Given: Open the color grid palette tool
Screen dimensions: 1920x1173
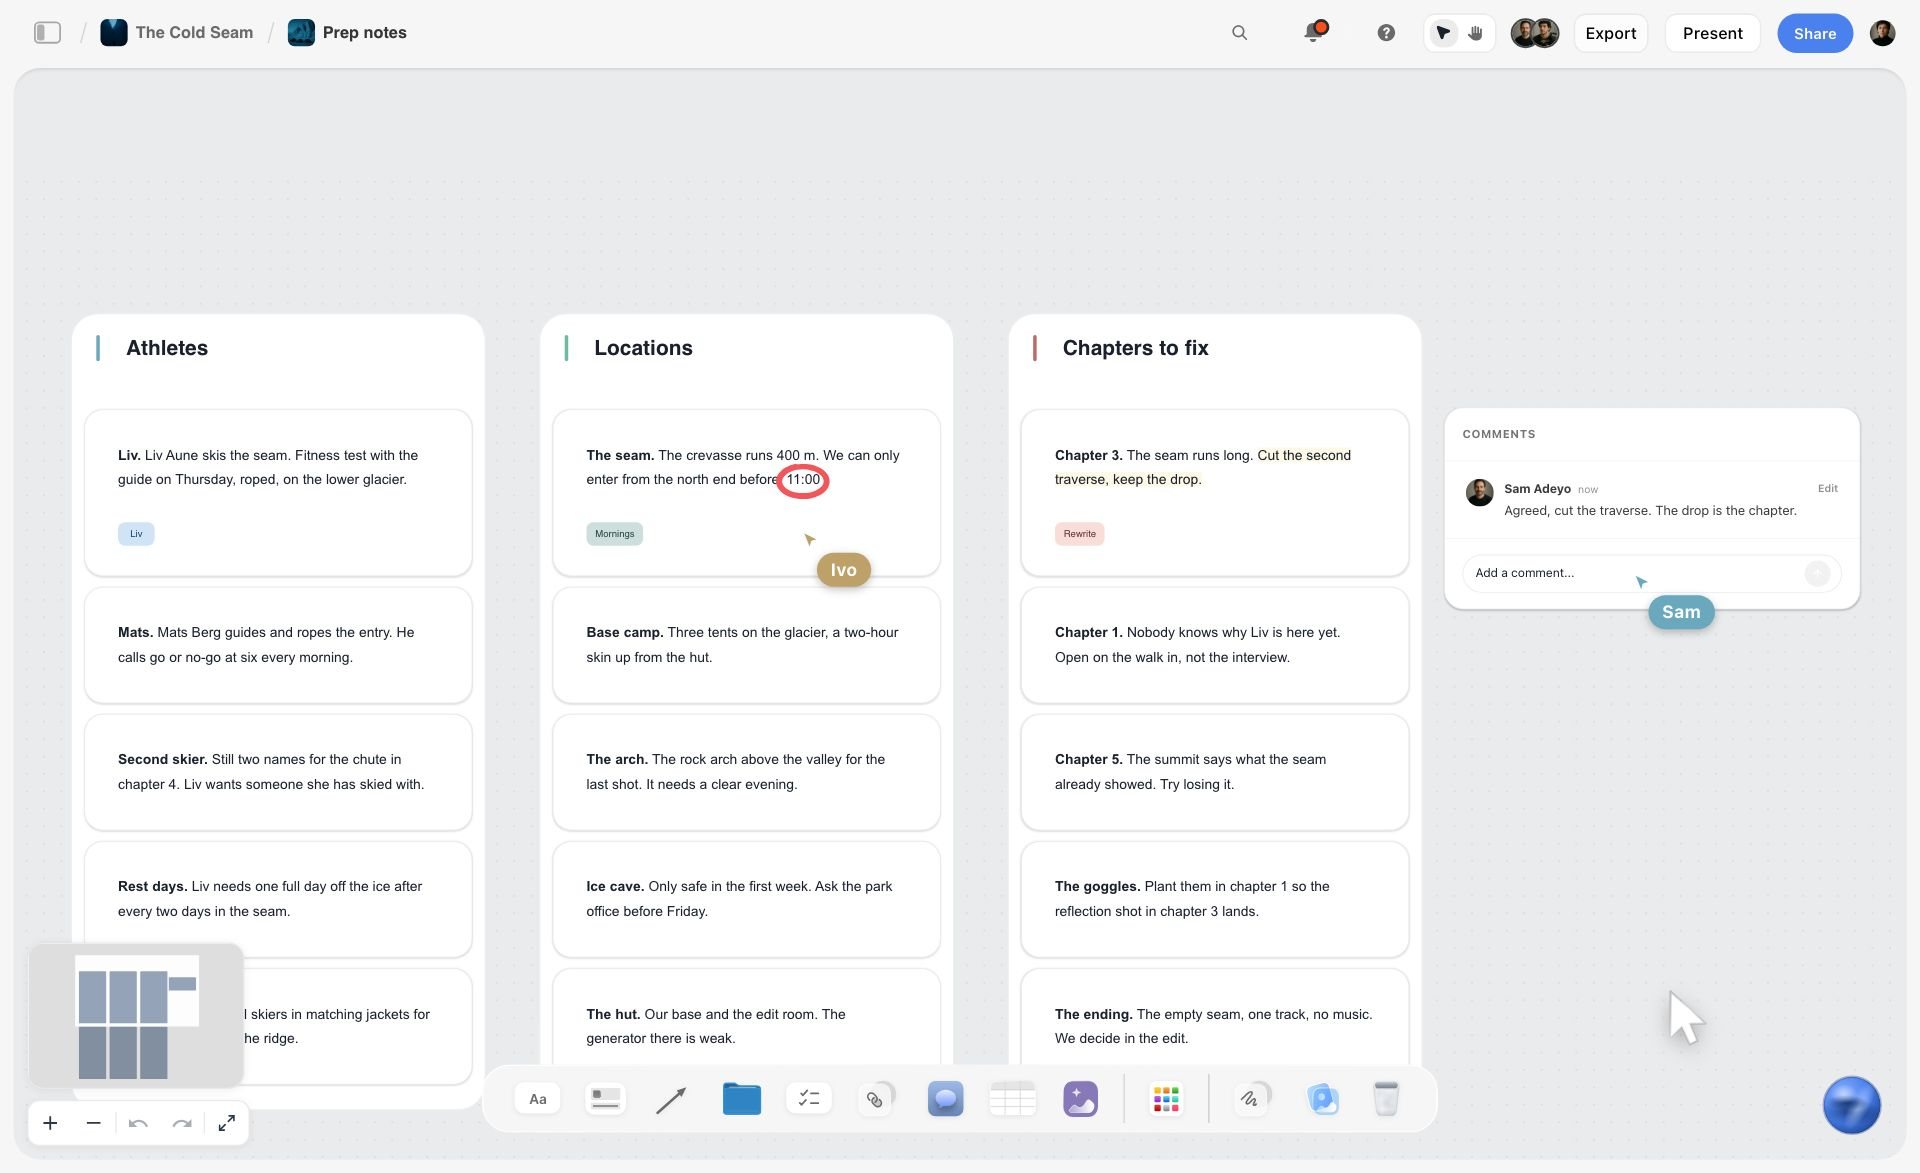Looking at the screenshot, I should click(1166, 1099).
